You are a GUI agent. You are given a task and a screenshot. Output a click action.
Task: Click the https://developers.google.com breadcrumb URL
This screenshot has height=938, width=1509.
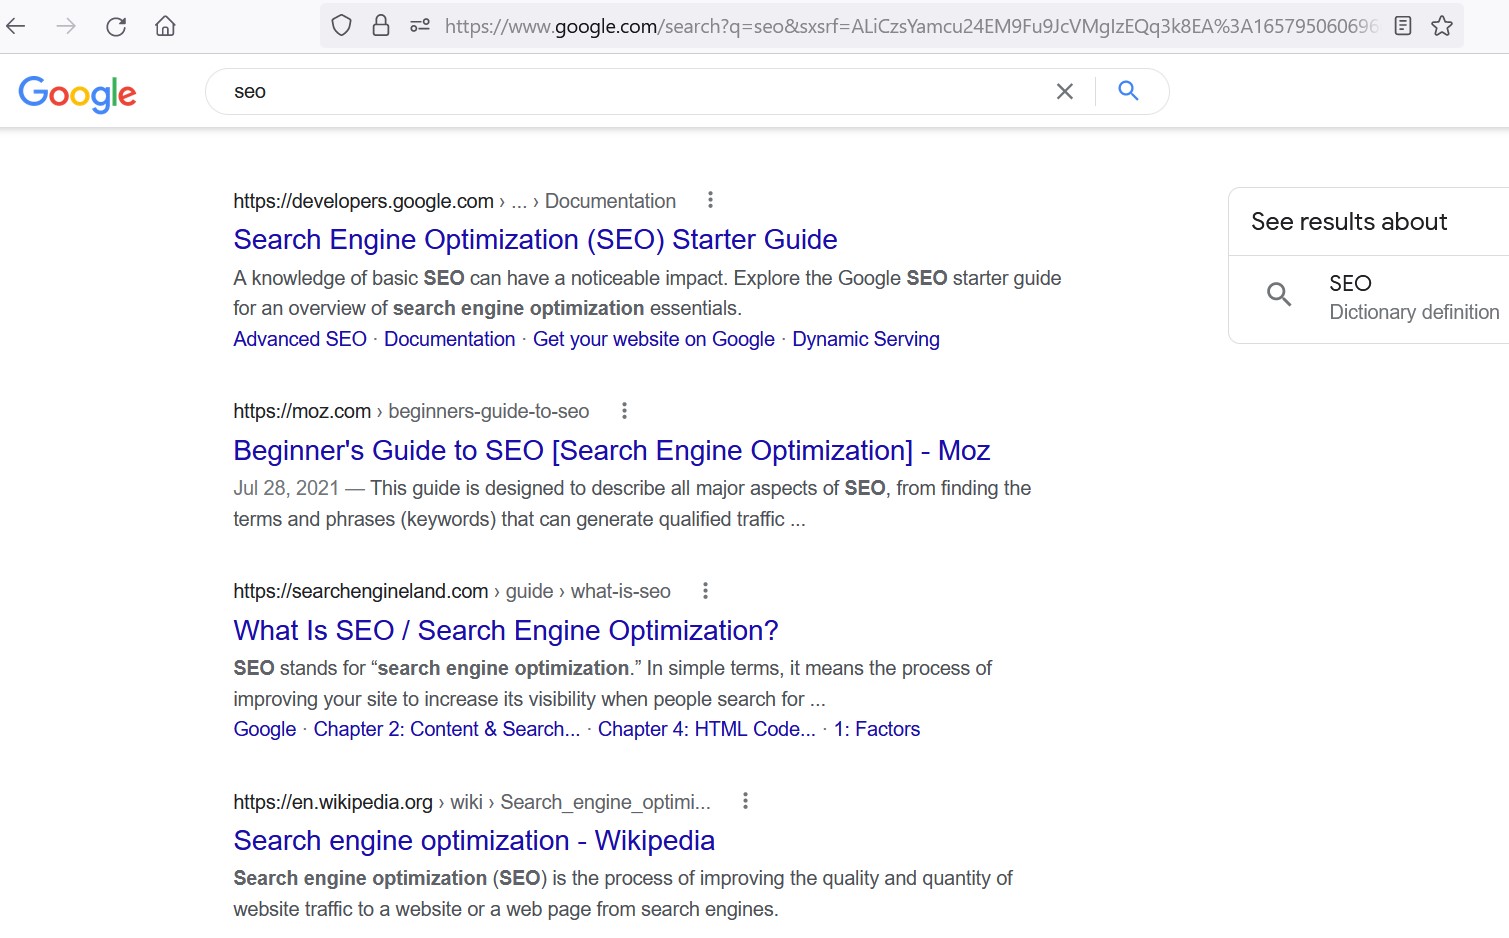coord(364,201)
